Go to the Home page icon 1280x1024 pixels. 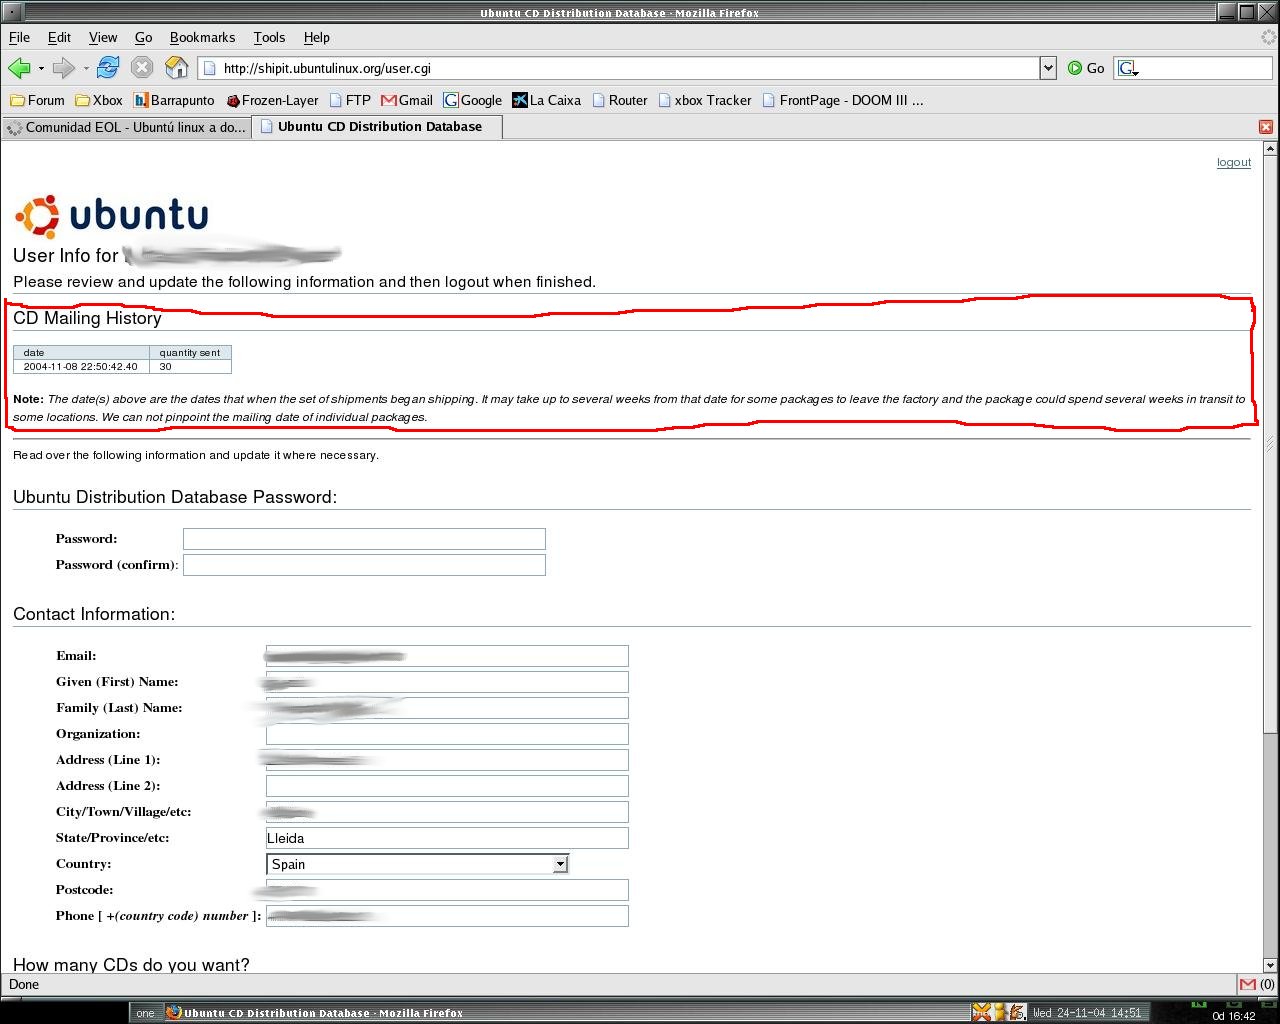point(176,68)
